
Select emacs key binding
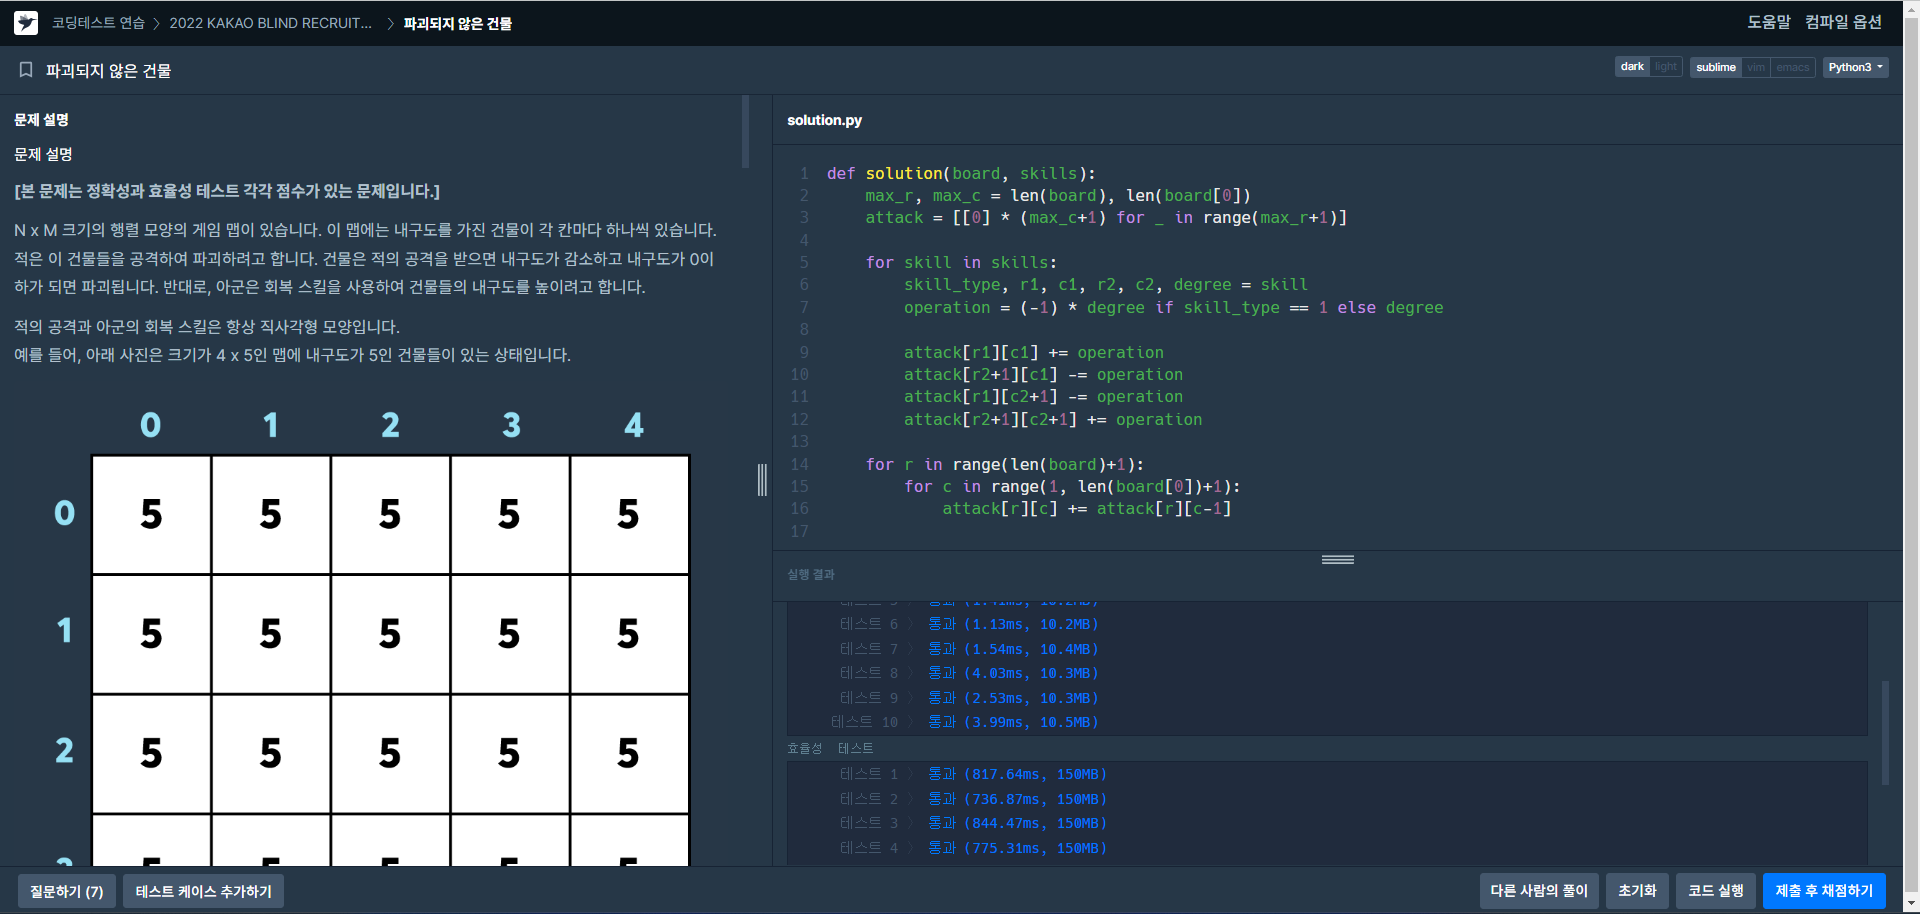[1792, 67]
